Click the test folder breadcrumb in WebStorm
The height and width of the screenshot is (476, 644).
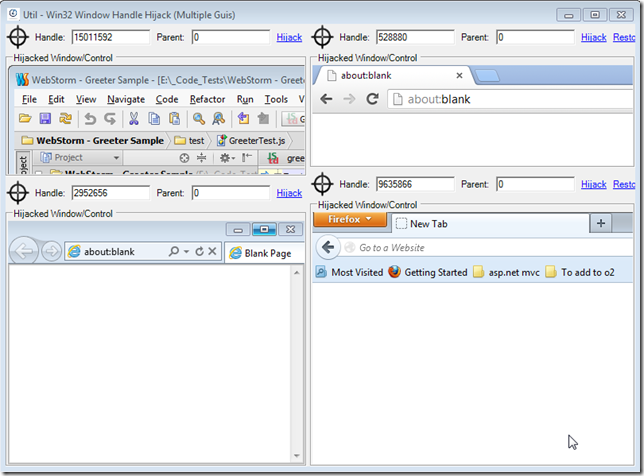(190, 141)
